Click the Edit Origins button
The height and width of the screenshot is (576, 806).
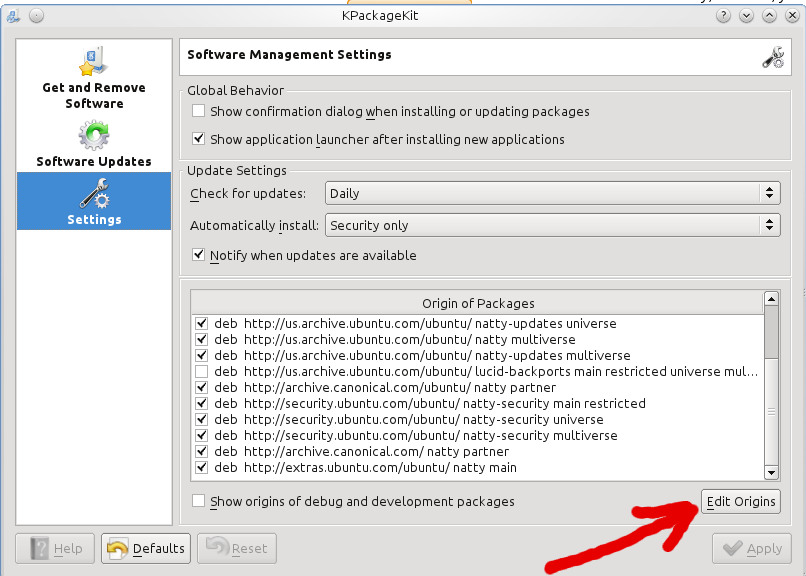[x=740, y=502]
